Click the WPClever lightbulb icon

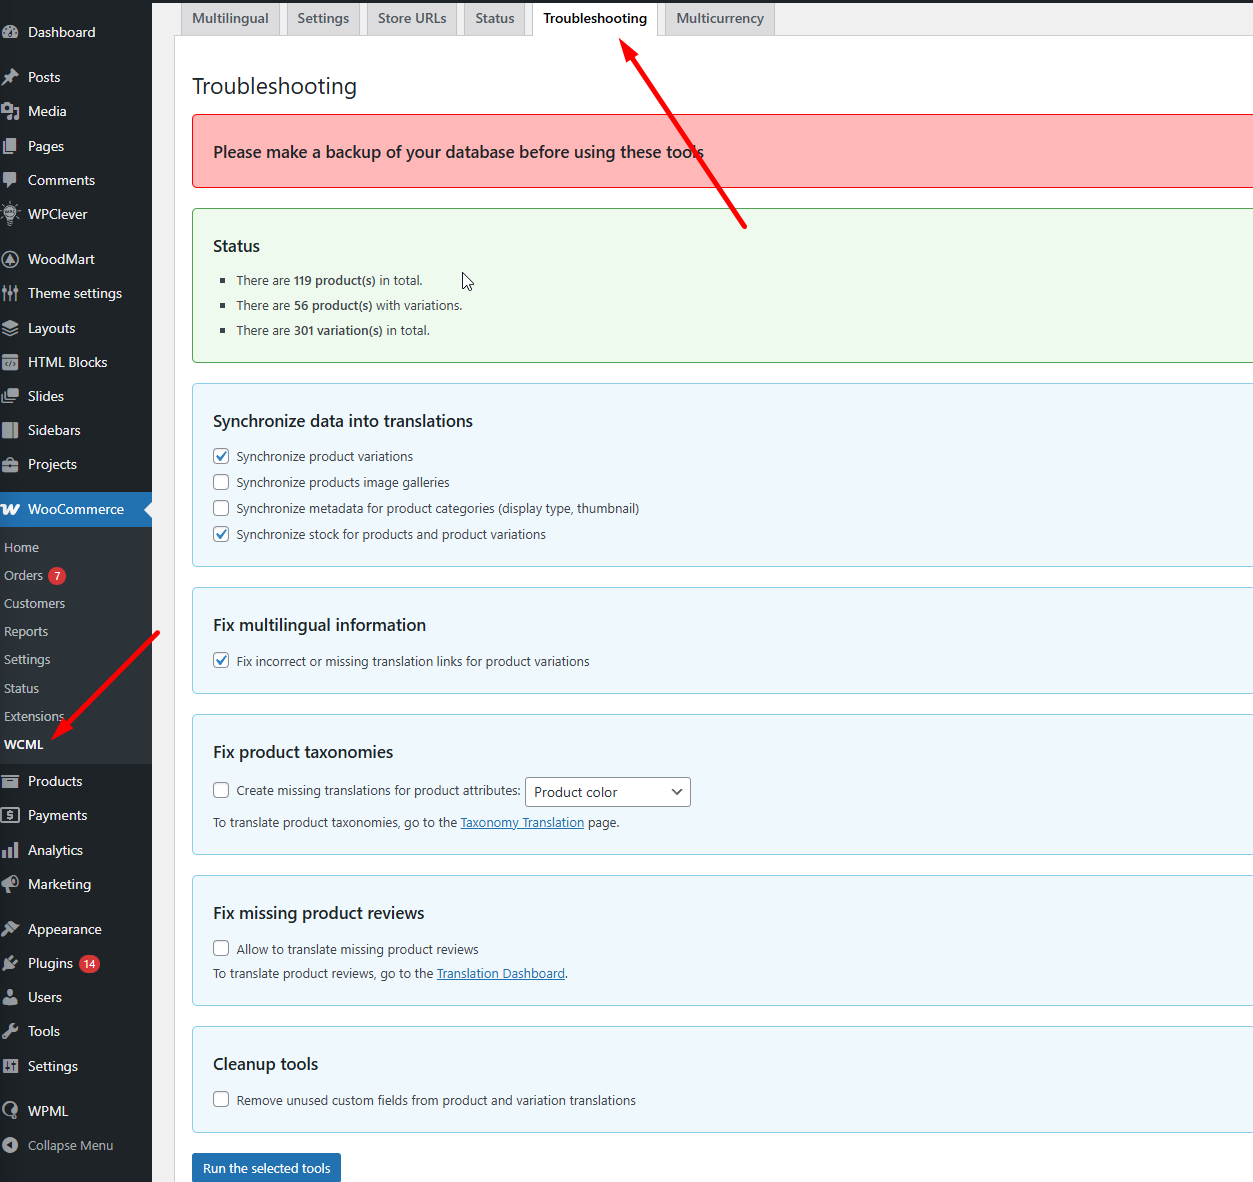[x=10, y=214]
